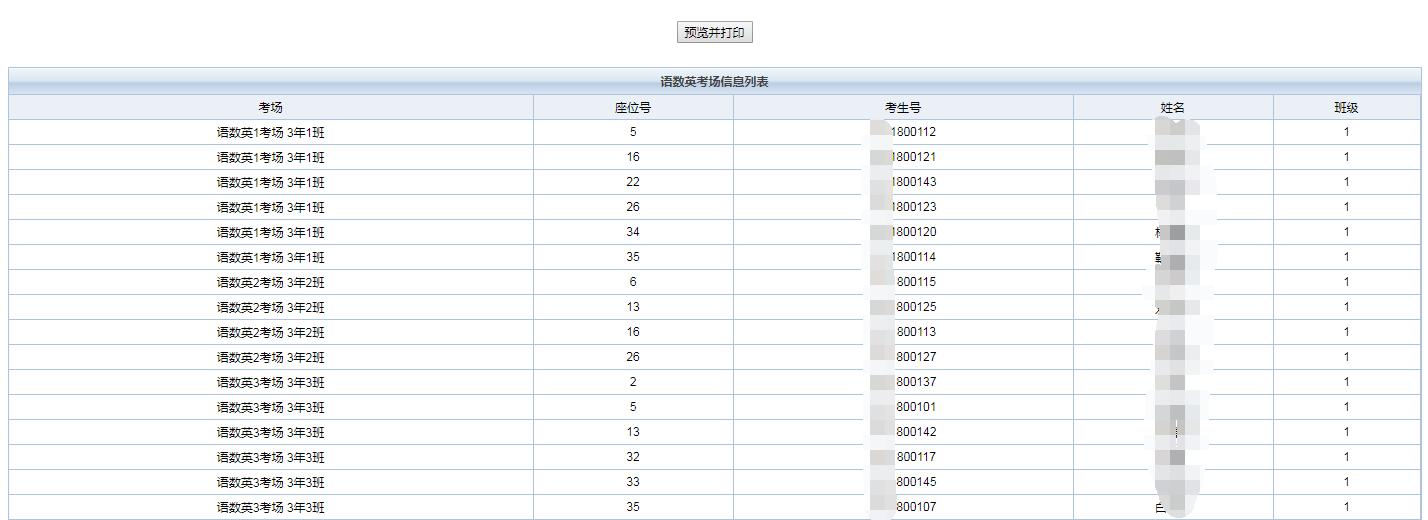Click seat 16 in the 800113 row

(x=633, y=332)
